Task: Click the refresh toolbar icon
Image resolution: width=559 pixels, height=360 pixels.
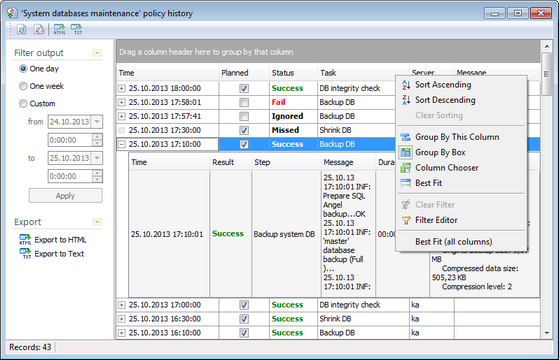Action: click(21, 30)
